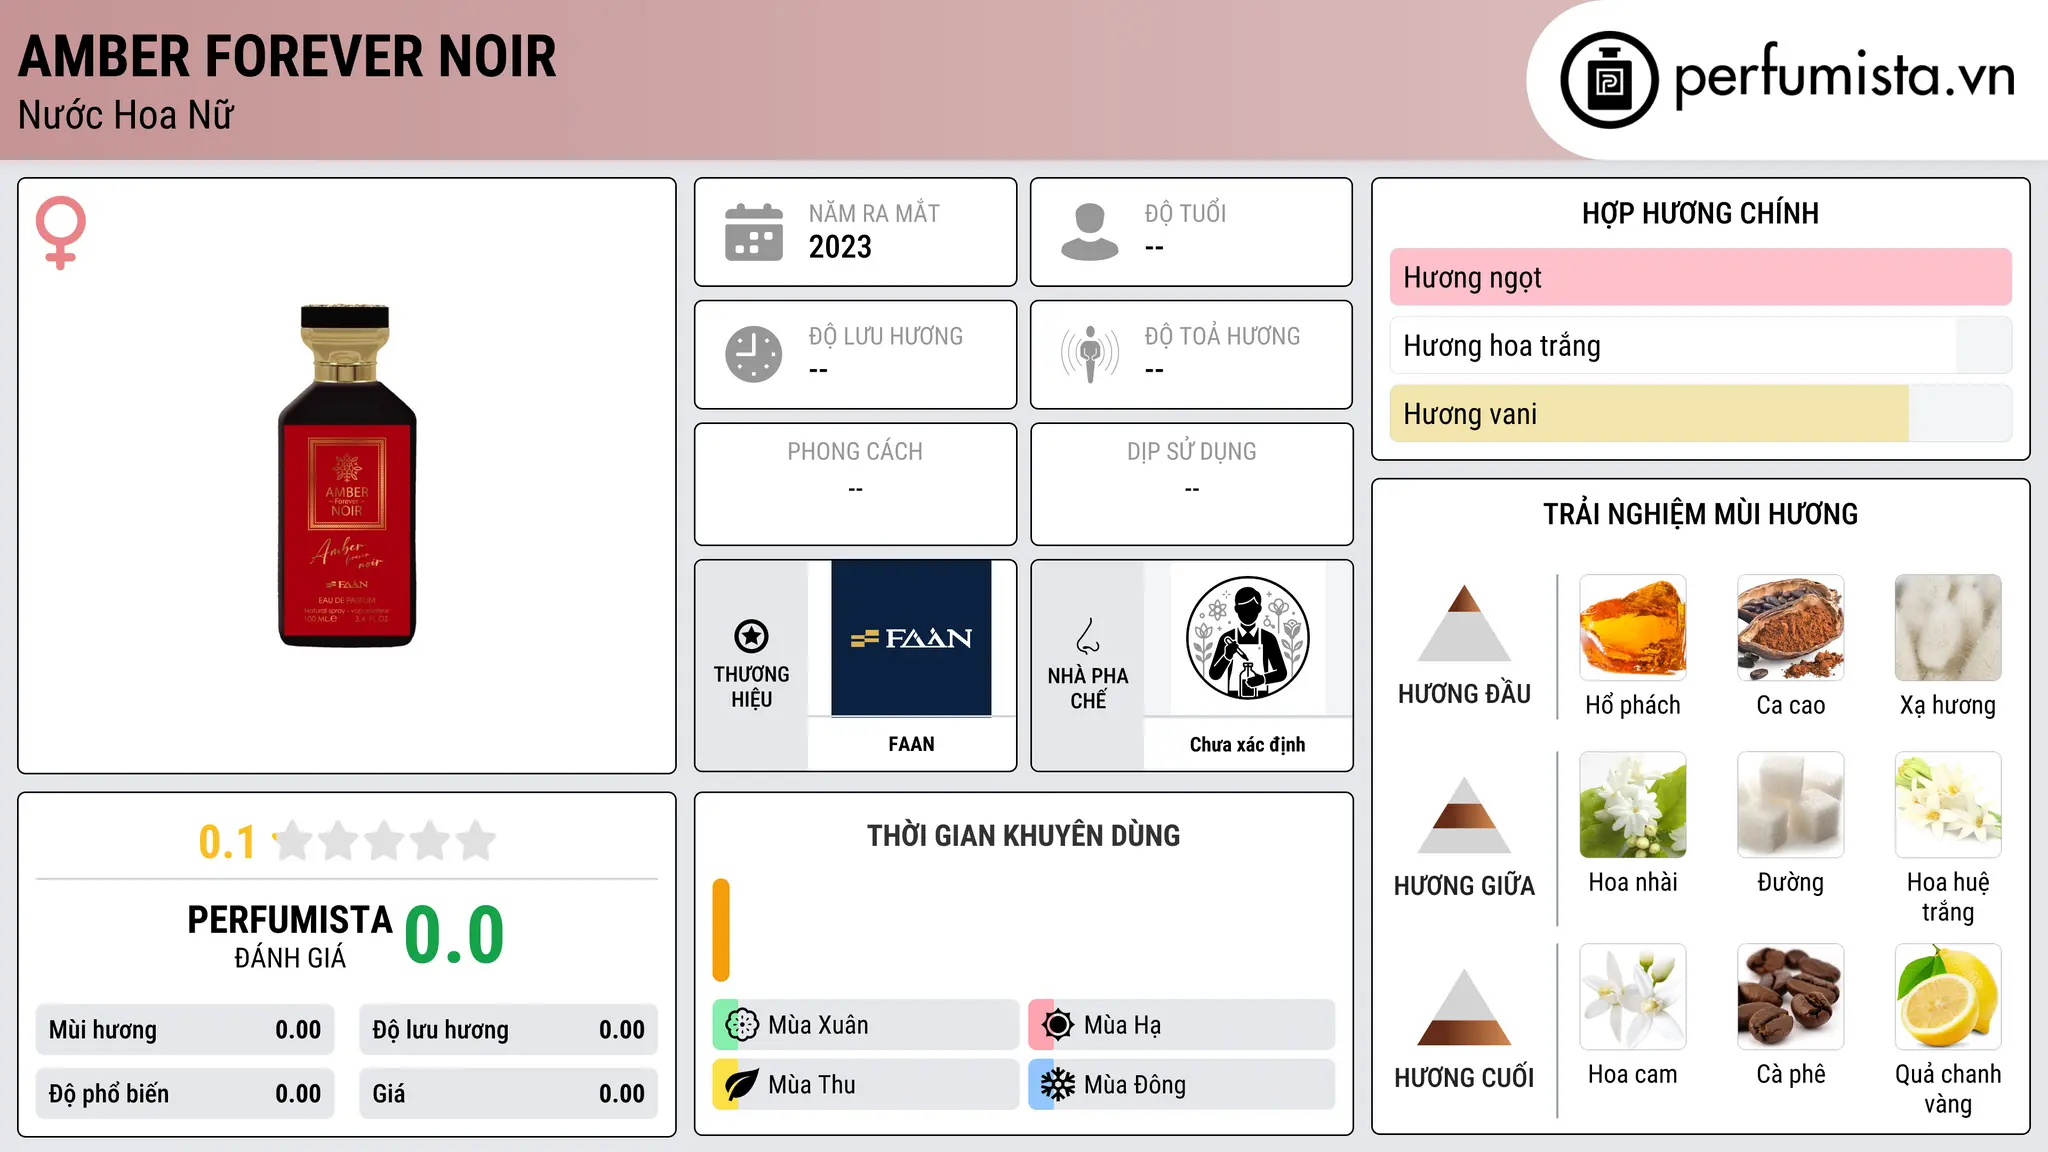Click the Hương hoa trắng accord bar
The height and width of the screenshot is (1152, 2048).
1700,345
